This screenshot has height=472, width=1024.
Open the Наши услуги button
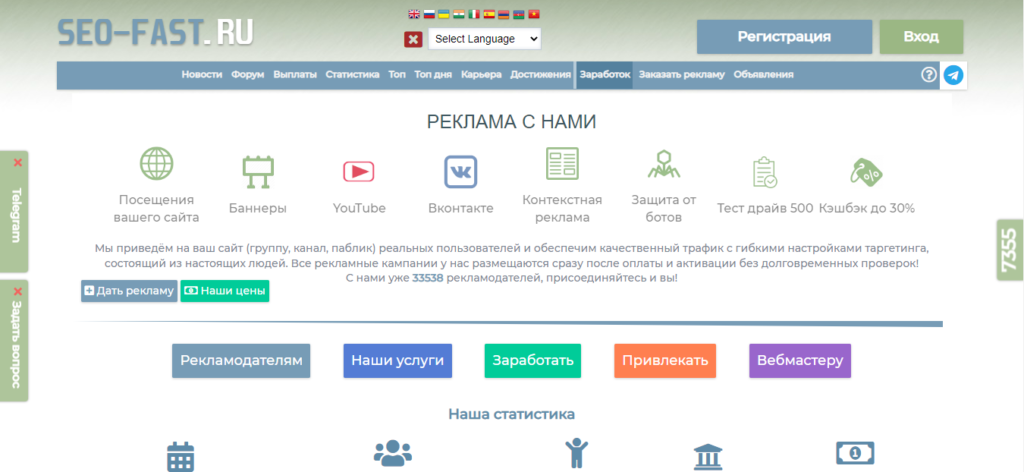pos(398,361)
